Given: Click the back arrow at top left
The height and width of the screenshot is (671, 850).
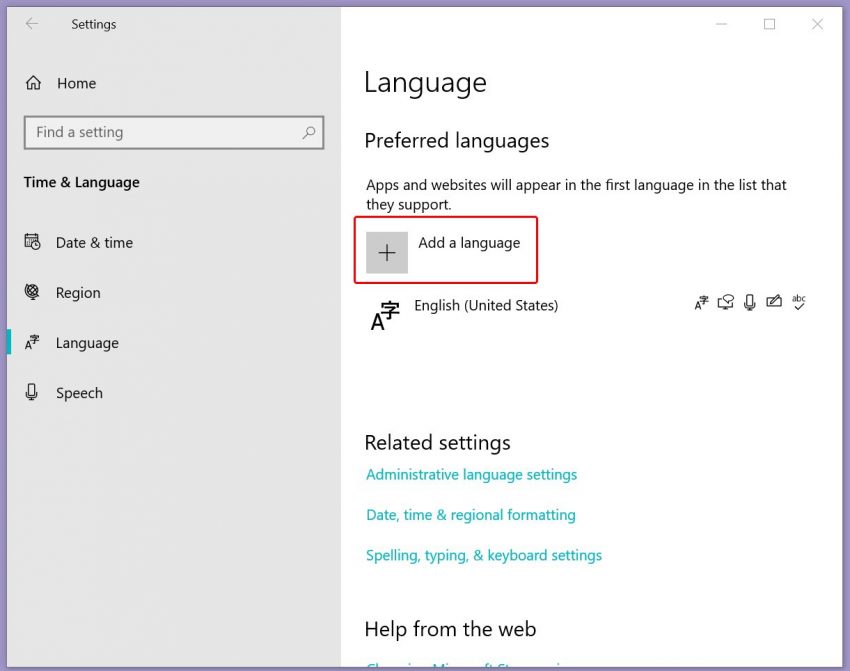Looking at the screenshot, I should (31, 23).
